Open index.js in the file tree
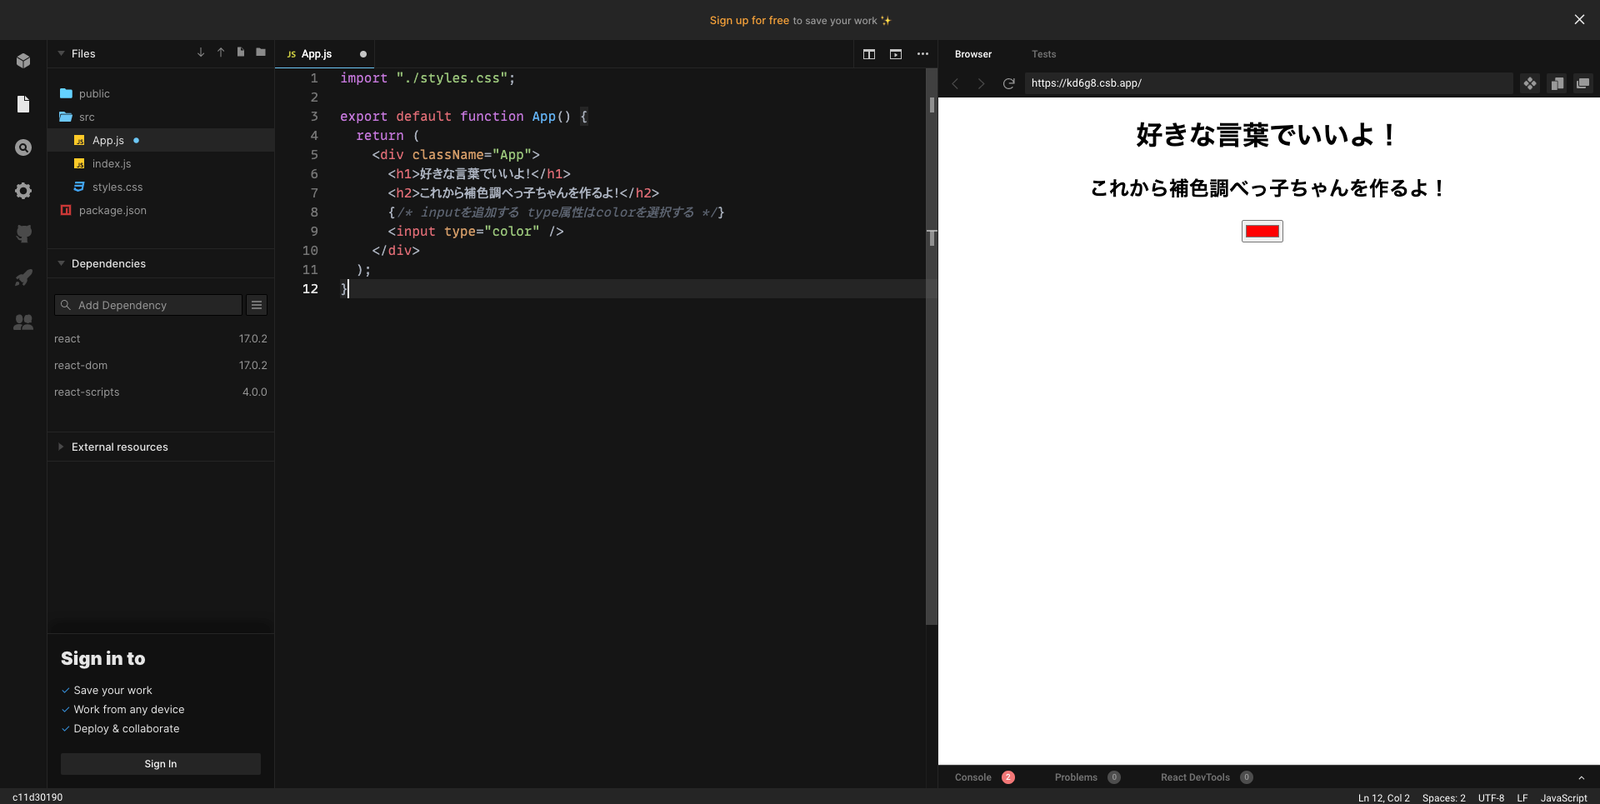 point(161,164)
